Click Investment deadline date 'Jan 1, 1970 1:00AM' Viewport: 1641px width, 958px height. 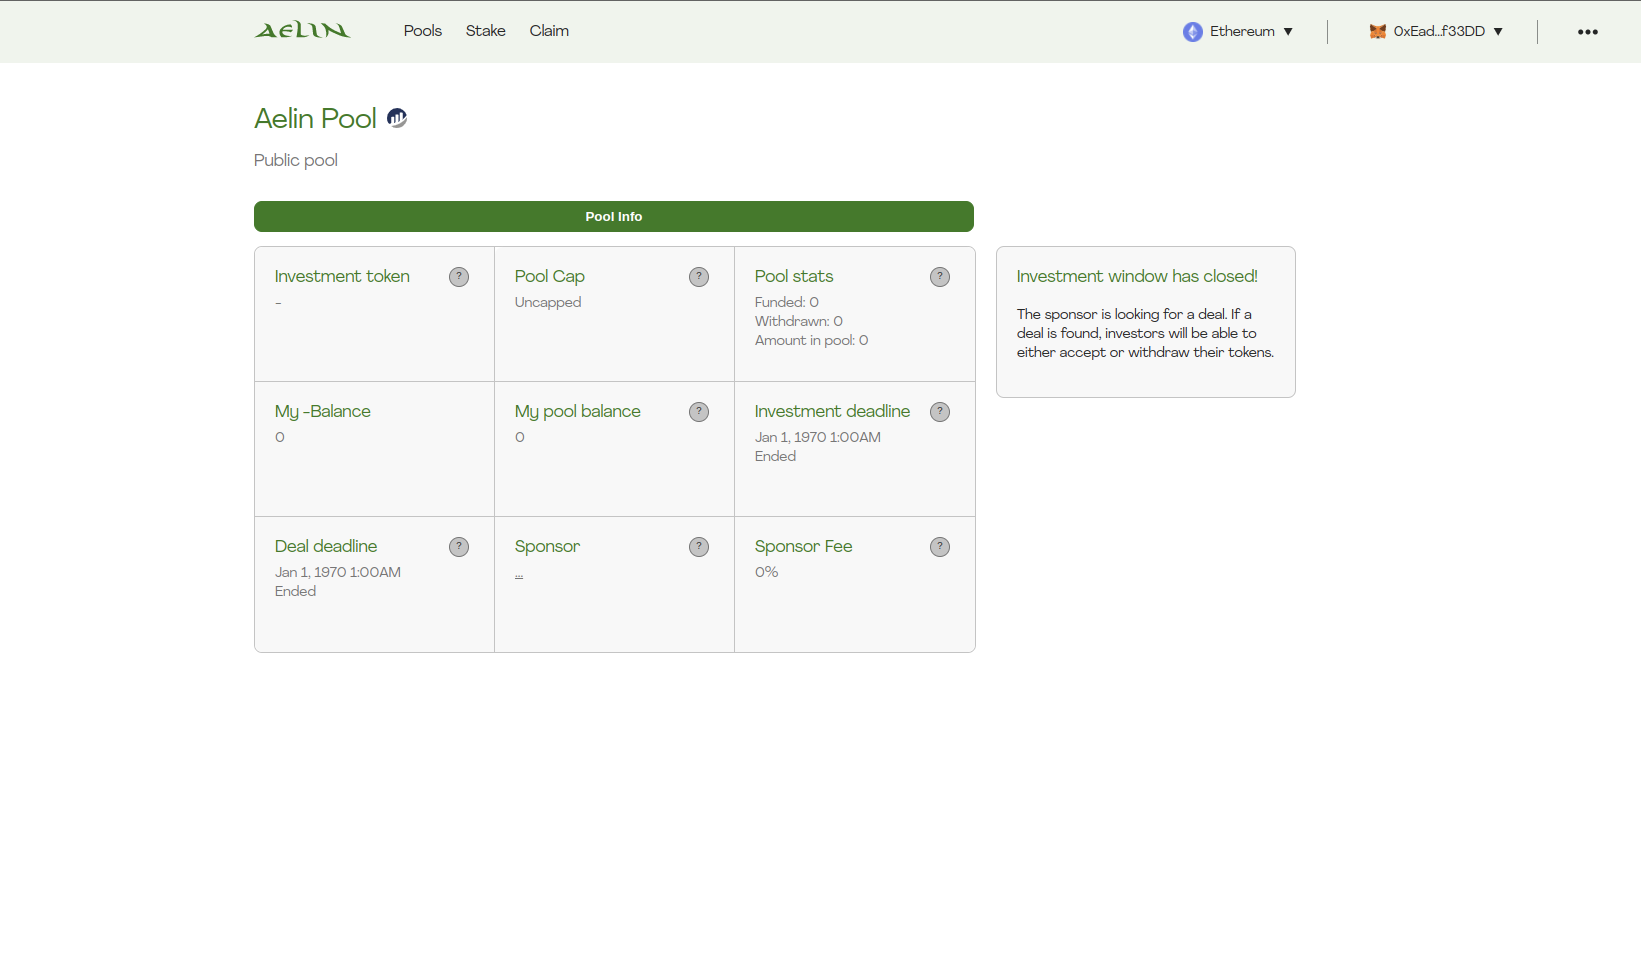point(818,437)
